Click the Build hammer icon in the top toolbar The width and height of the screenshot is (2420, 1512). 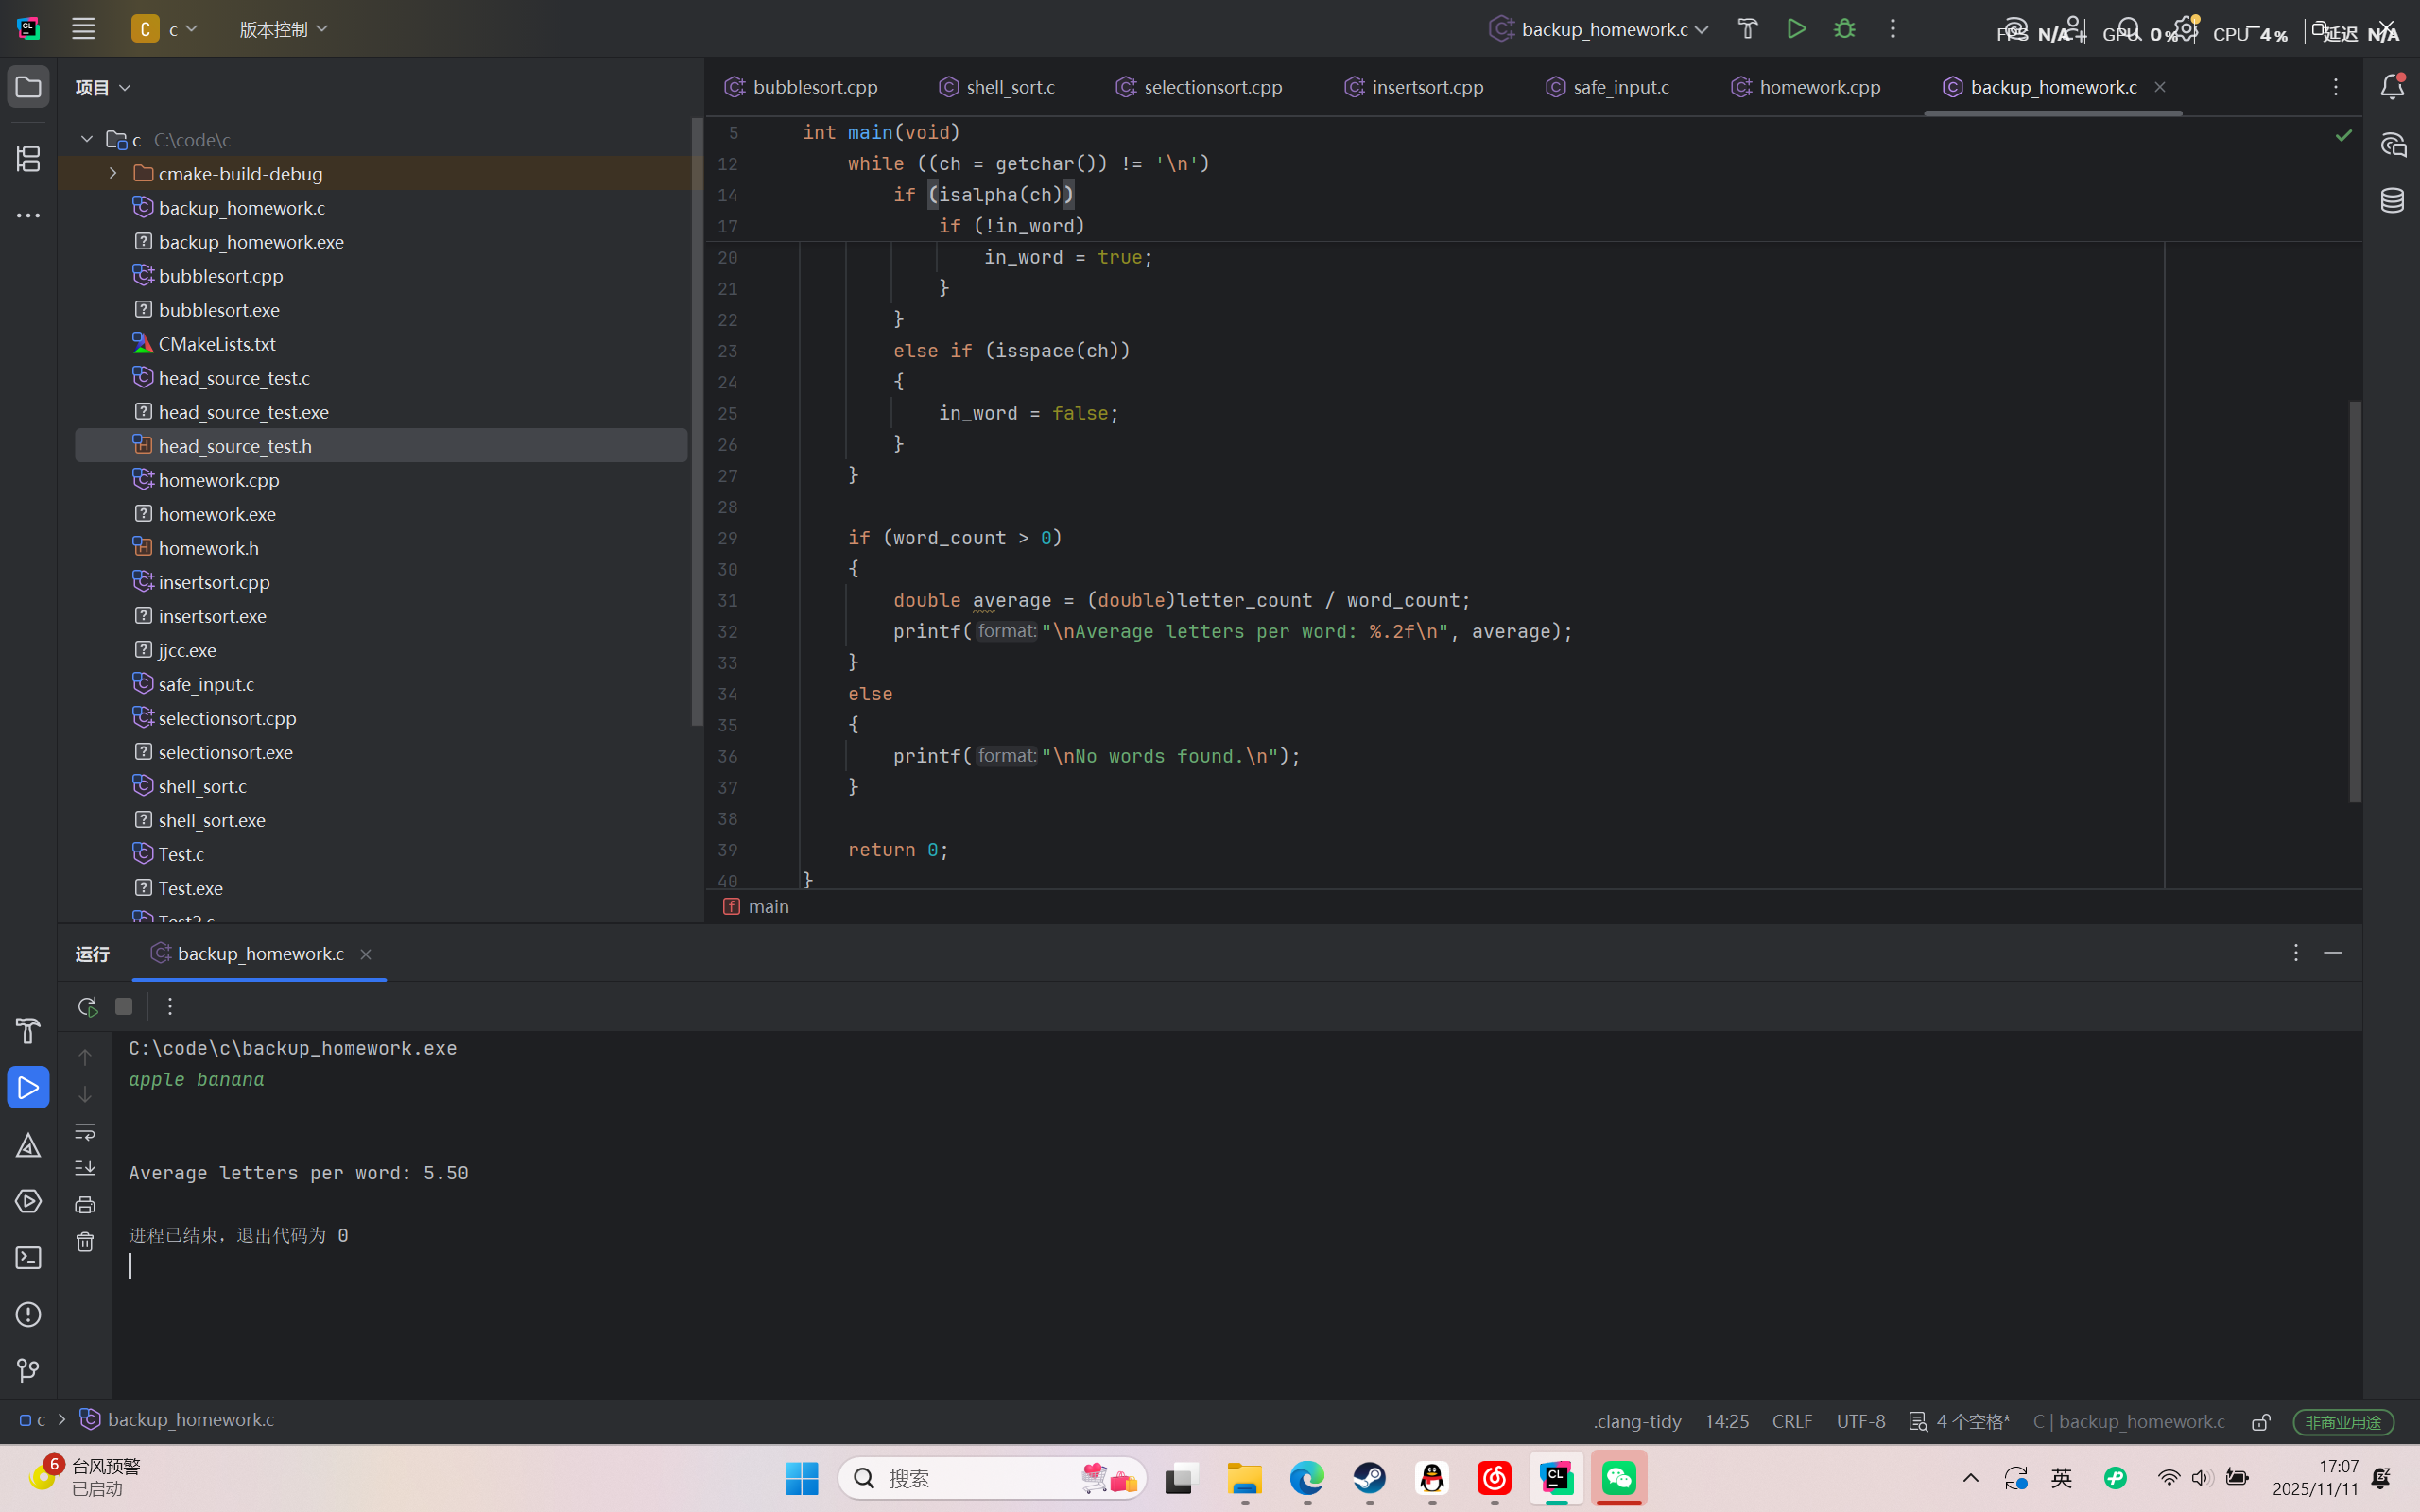[1747, 29]
